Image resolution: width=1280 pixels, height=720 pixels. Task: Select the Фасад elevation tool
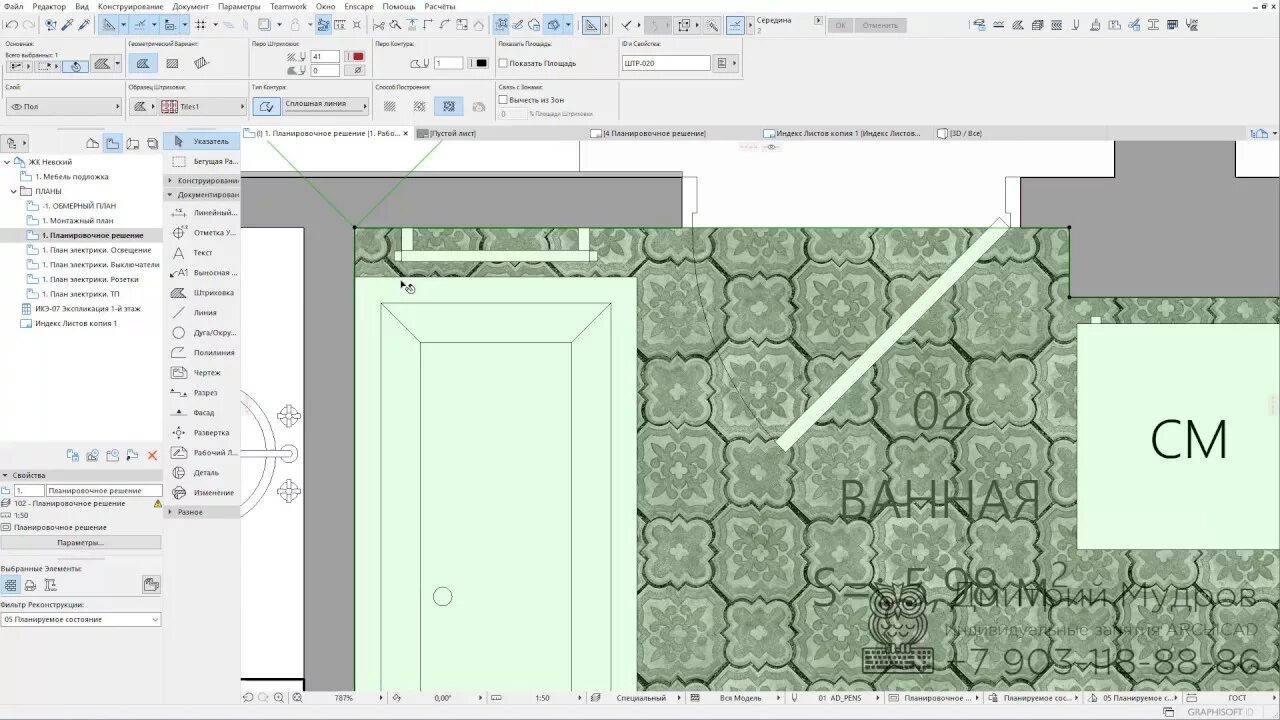coord(202,413)
